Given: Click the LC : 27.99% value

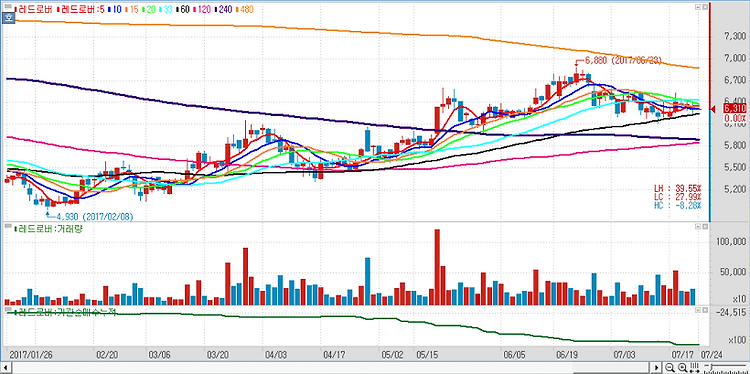Looking at the screenshot, I should tap(678, 197).
